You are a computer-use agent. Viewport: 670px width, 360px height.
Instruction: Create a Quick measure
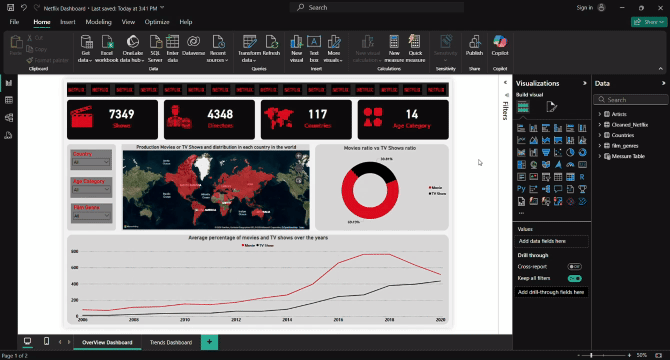pyautogui.click(x=415, y=49)
